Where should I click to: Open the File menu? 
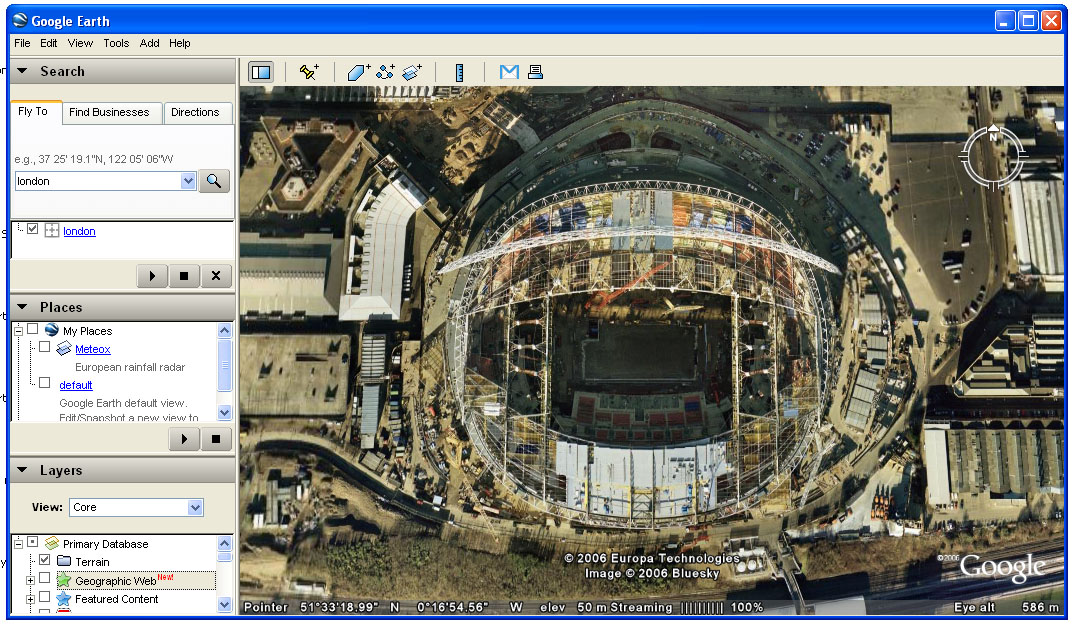tap(22, 43)
